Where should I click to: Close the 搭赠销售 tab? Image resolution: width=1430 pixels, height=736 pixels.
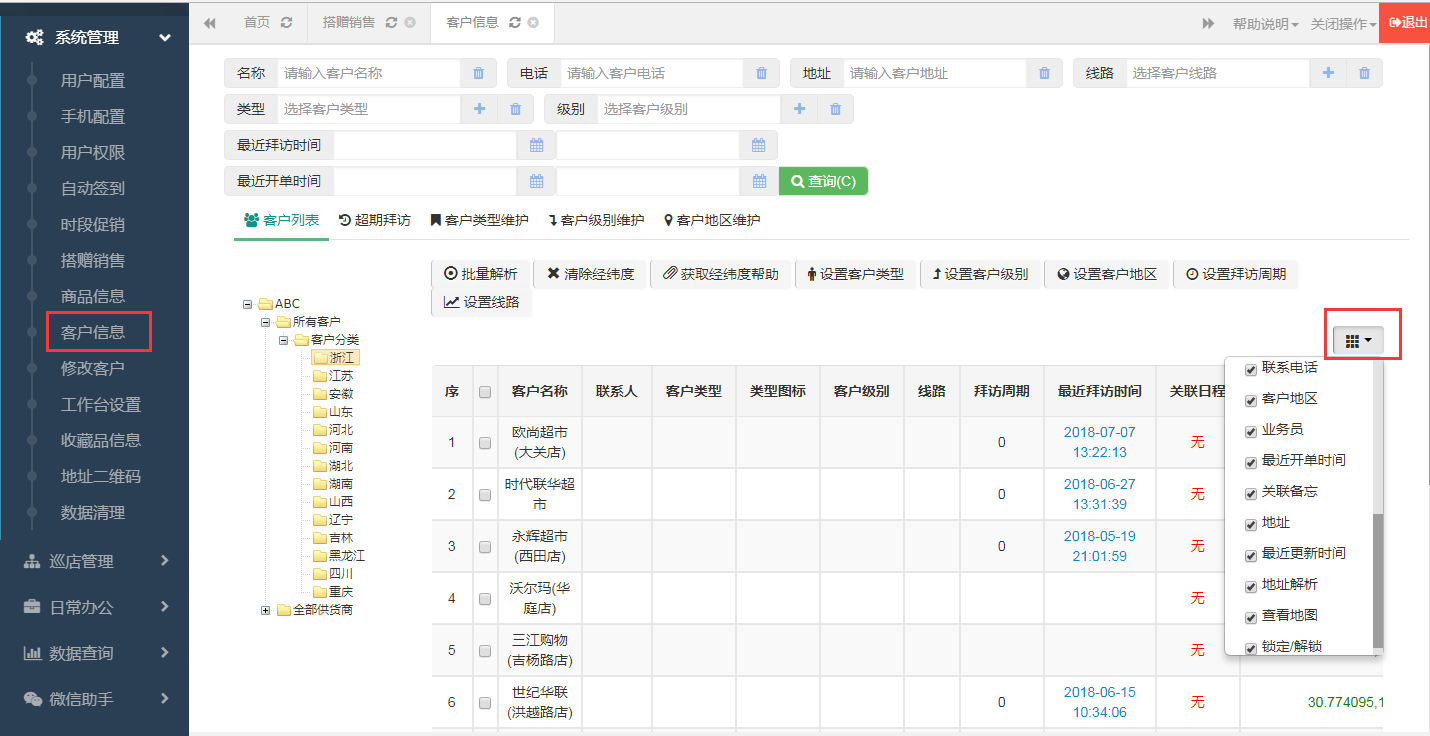(410, 23)
